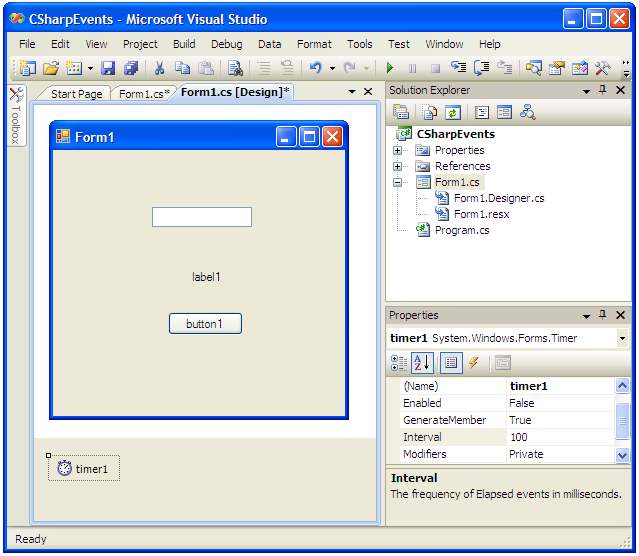Toggle Alphabetical sort in Properties
The image size is (639, 556).
(422, 363)
